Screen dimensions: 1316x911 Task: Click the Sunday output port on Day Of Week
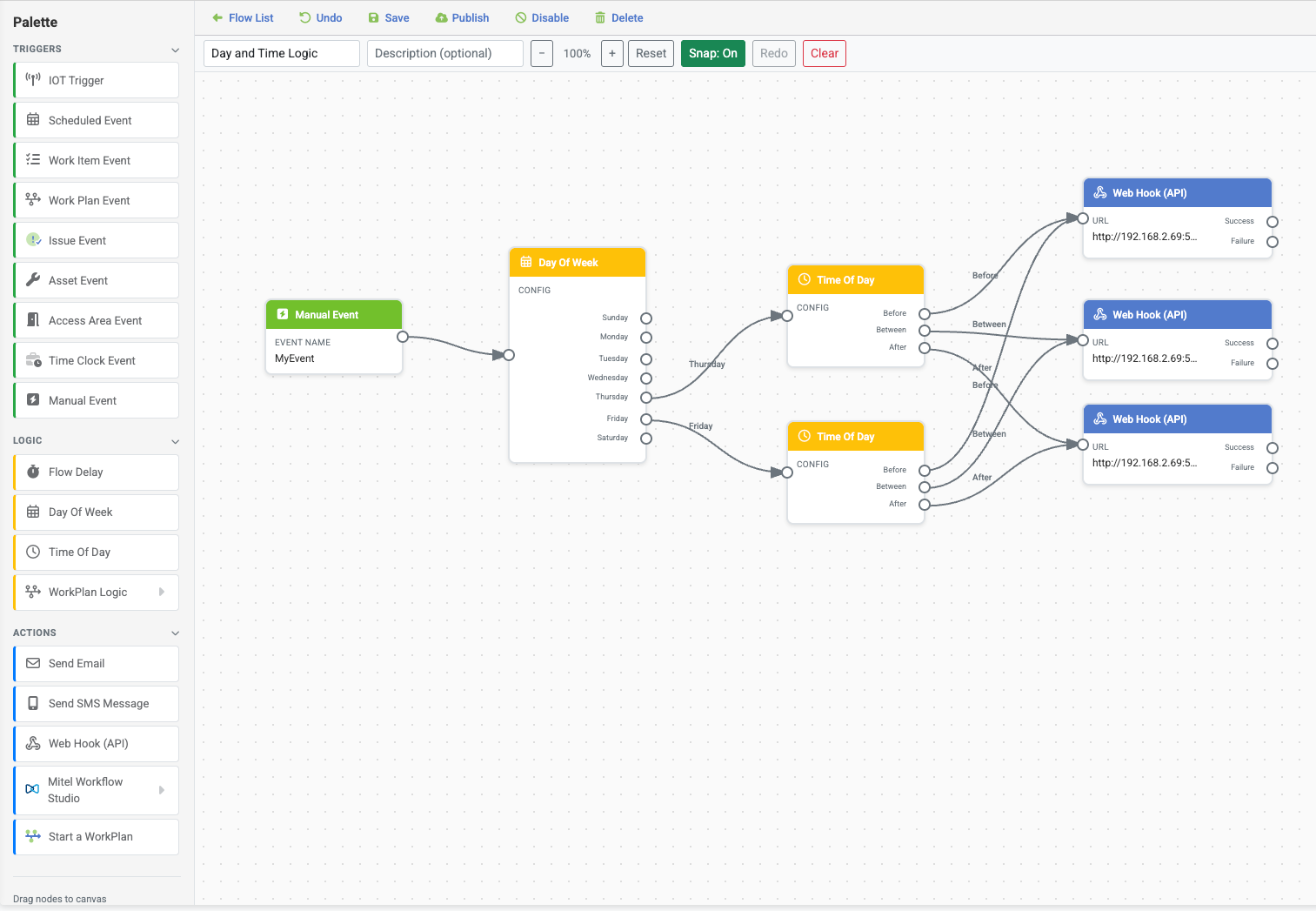[x=646, y=318]
